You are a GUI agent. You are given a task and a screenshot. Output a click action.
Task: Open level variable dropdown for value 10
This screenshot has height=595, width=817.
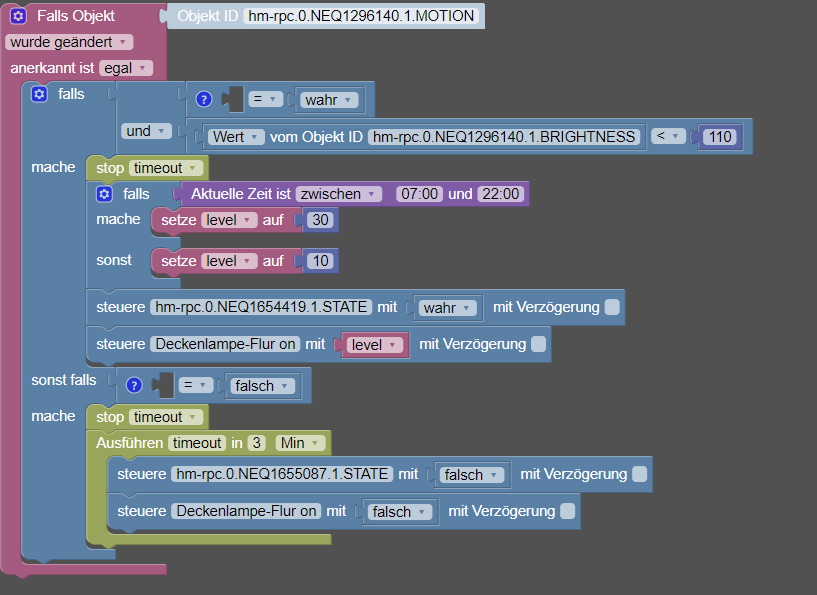229,261
